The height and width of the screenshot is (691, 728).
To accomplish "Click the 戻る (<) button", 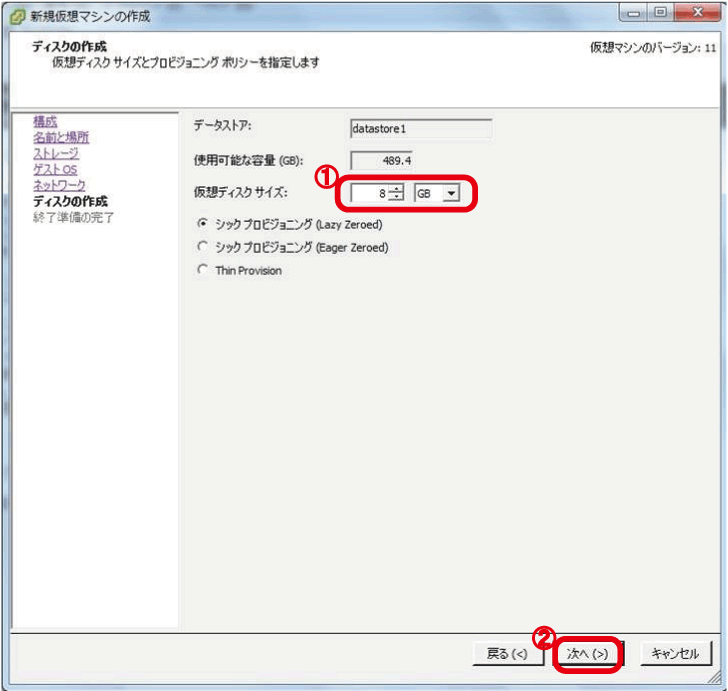I will 507,653.
